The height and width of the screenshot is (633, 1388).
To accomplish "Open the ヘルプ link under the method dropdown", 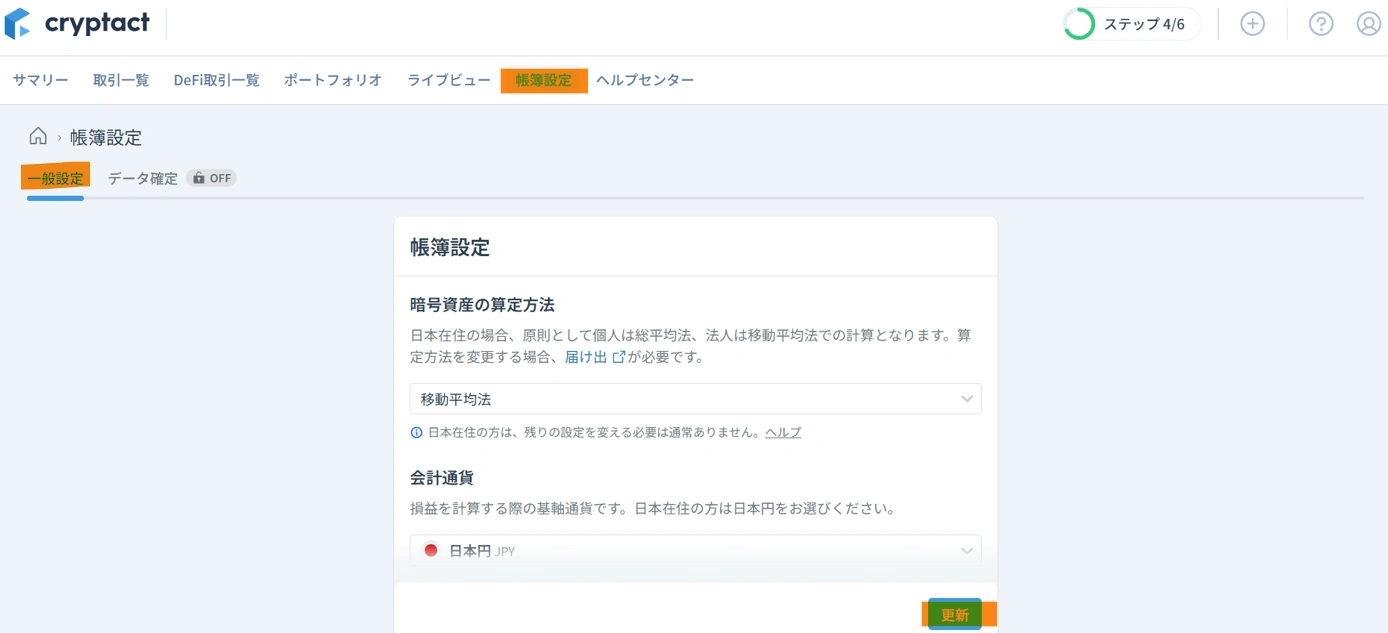I will [783, 432].
